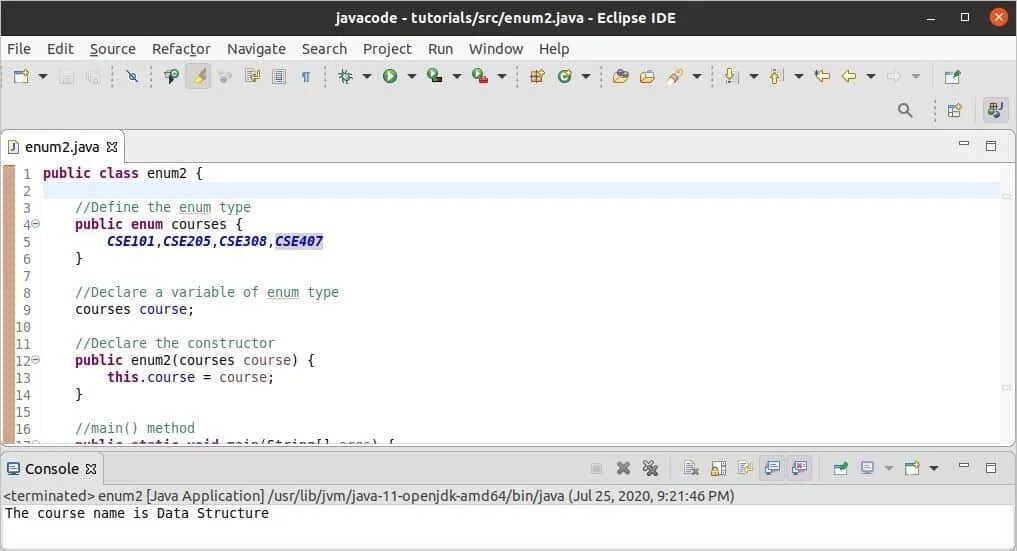Select the enum2.java editor tab
Screen dimensions: 1017x551
pyautogui.click(x=62, y=147)
